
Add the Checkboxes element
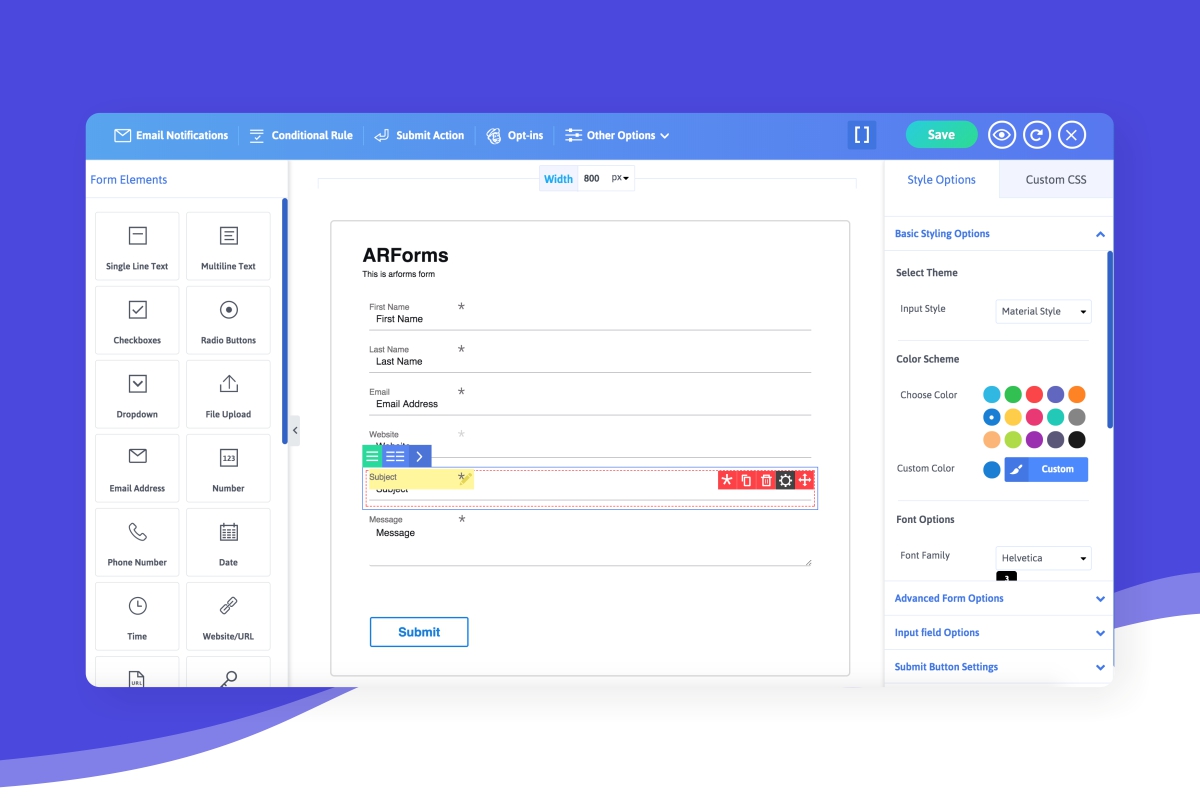(x=137, y=320)
